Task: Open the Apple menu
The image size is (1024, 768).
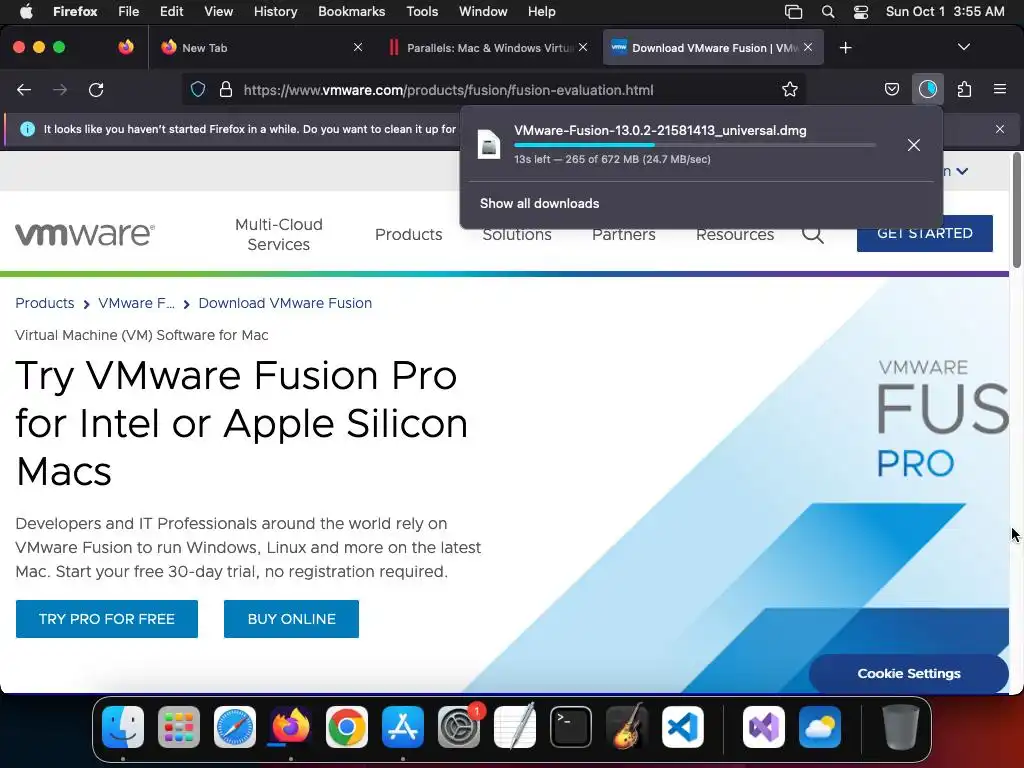Action: pos(26,11)
